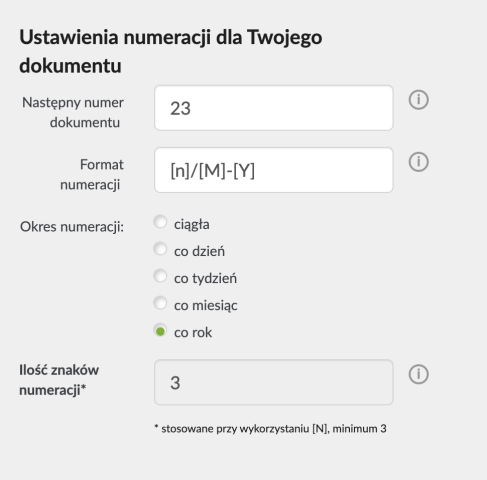Click info icon next to Ilość znaków numeracji
Screen dimensions: 487x480
click(x=418, y=374)
